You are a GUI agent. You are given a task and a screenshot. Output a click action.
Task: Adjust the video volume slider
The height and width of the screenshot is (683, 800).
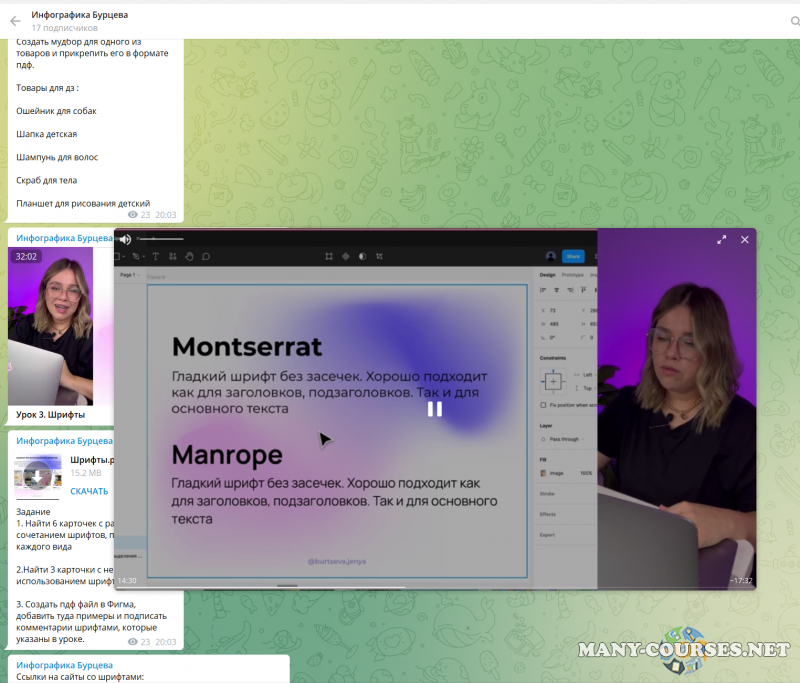coord(160,239)
